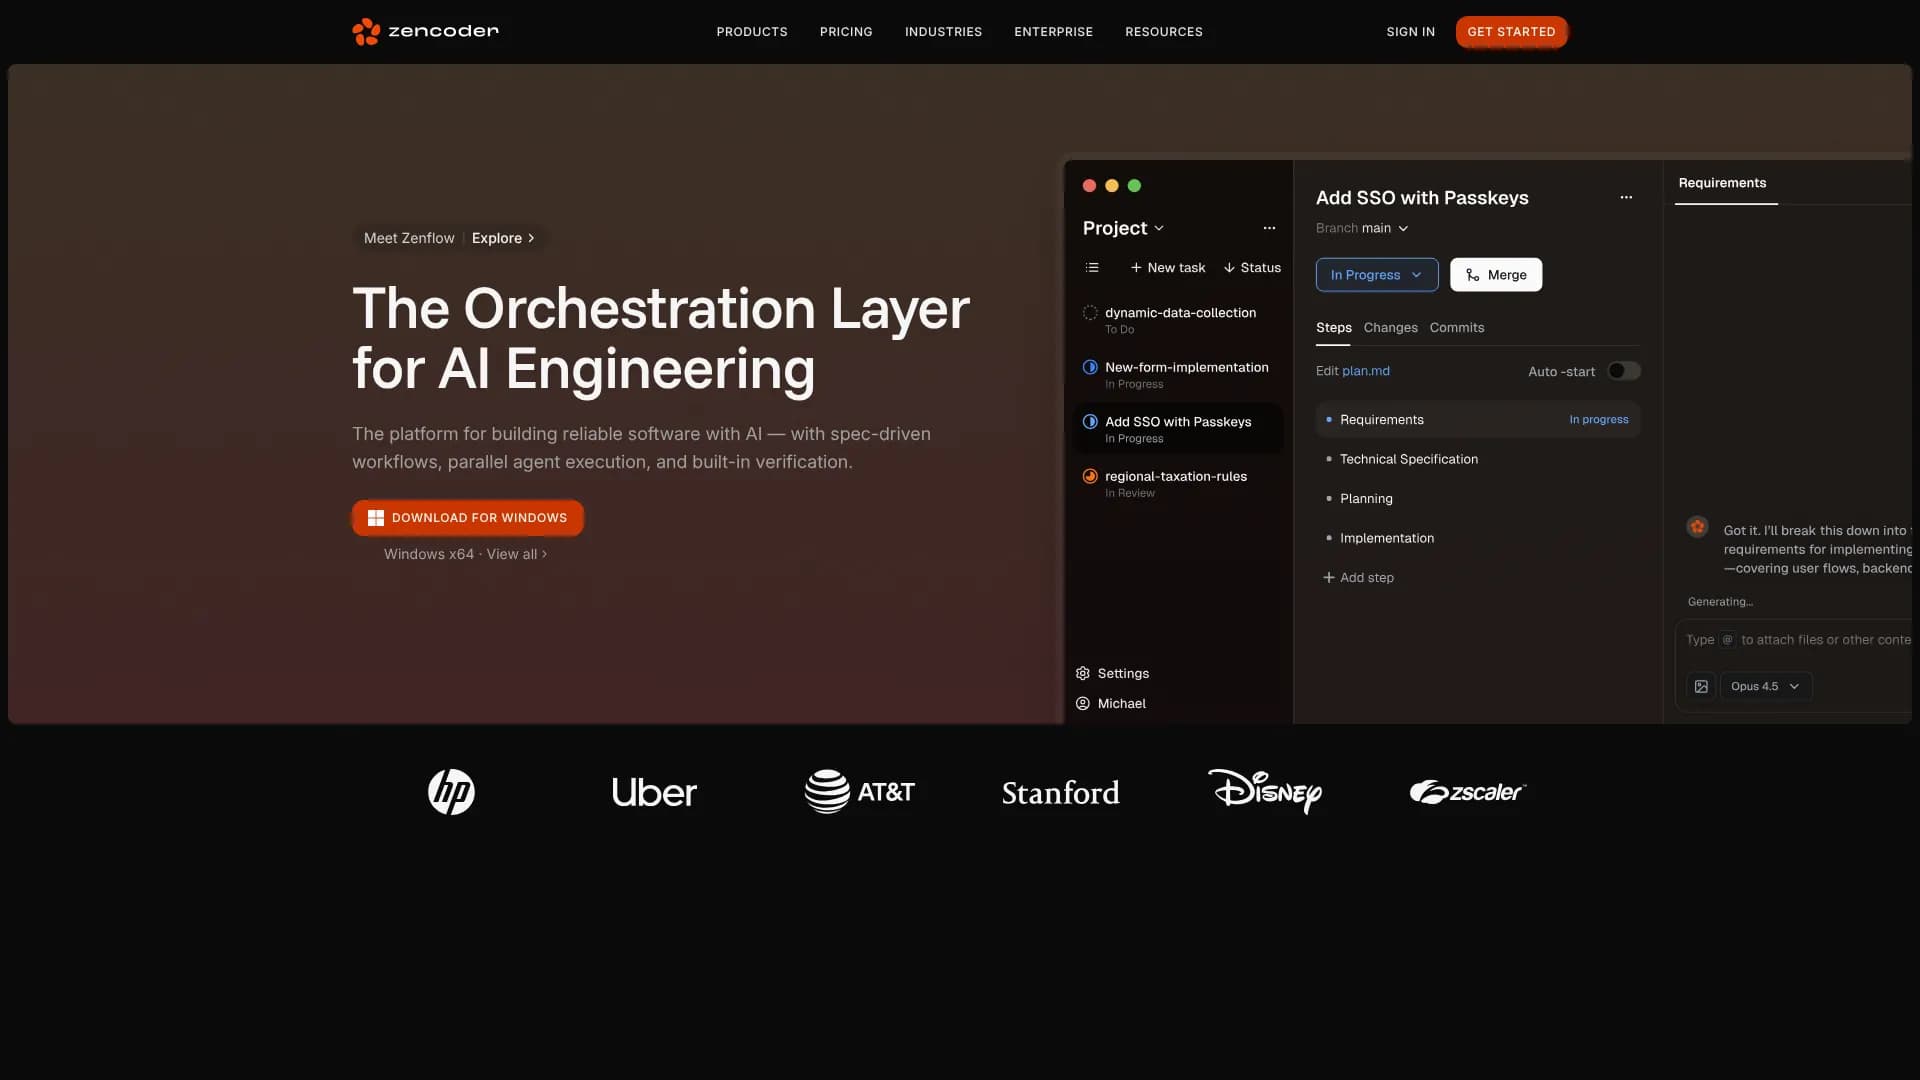This screenshot has width=1920, height=1080.
Task: Click the Merge button
Action: coord(1496,275)
